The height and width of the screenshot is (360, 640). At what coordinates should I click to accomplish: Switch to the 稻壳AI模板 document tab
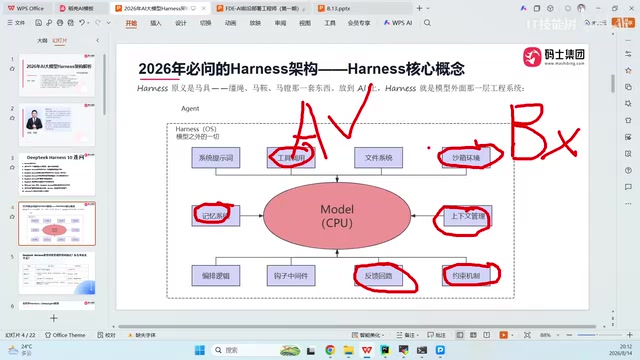80,8
